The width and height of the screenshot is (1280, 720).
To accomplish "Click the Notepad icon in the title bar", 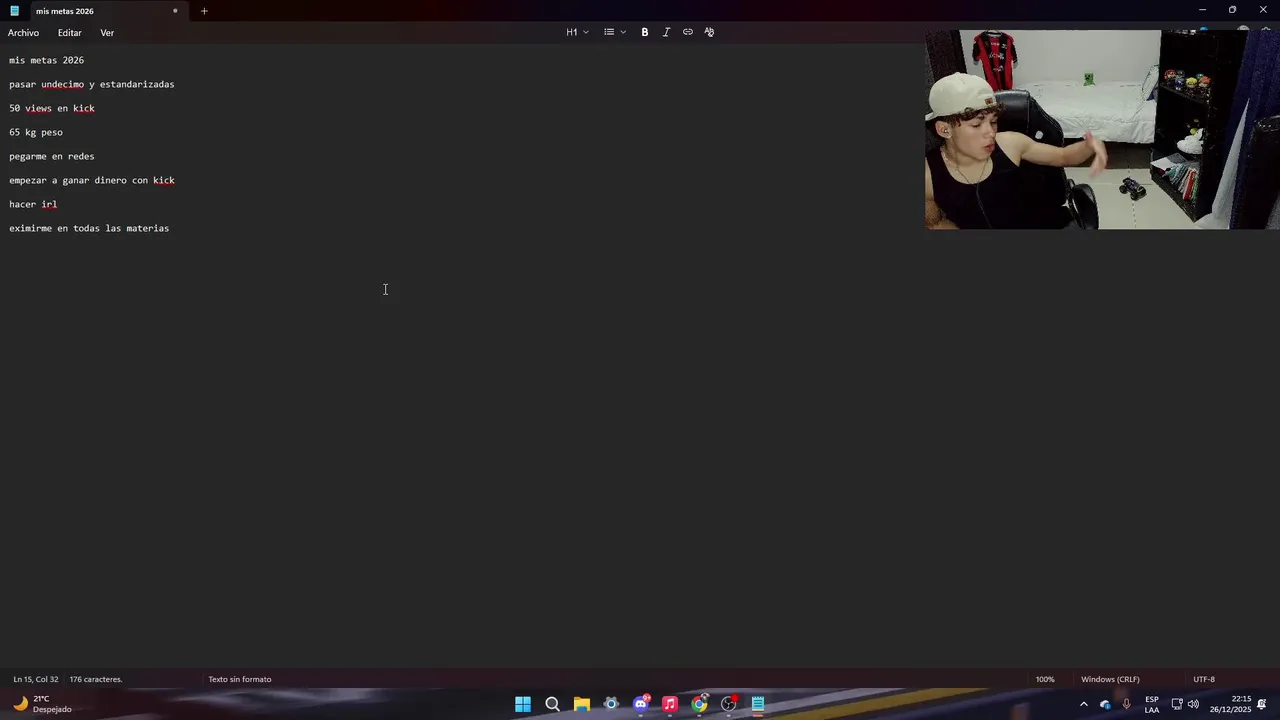I will pos(14,11).
